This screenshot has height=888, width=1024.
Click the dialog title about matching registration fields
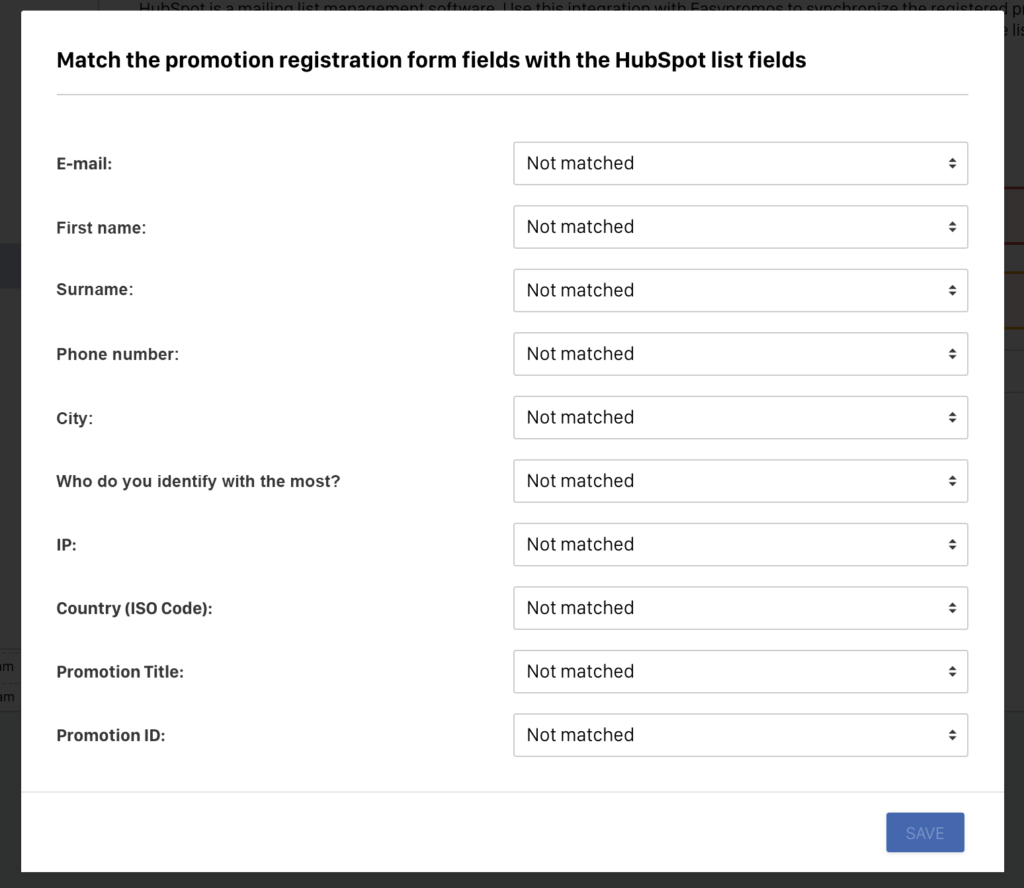coord(431,60)
